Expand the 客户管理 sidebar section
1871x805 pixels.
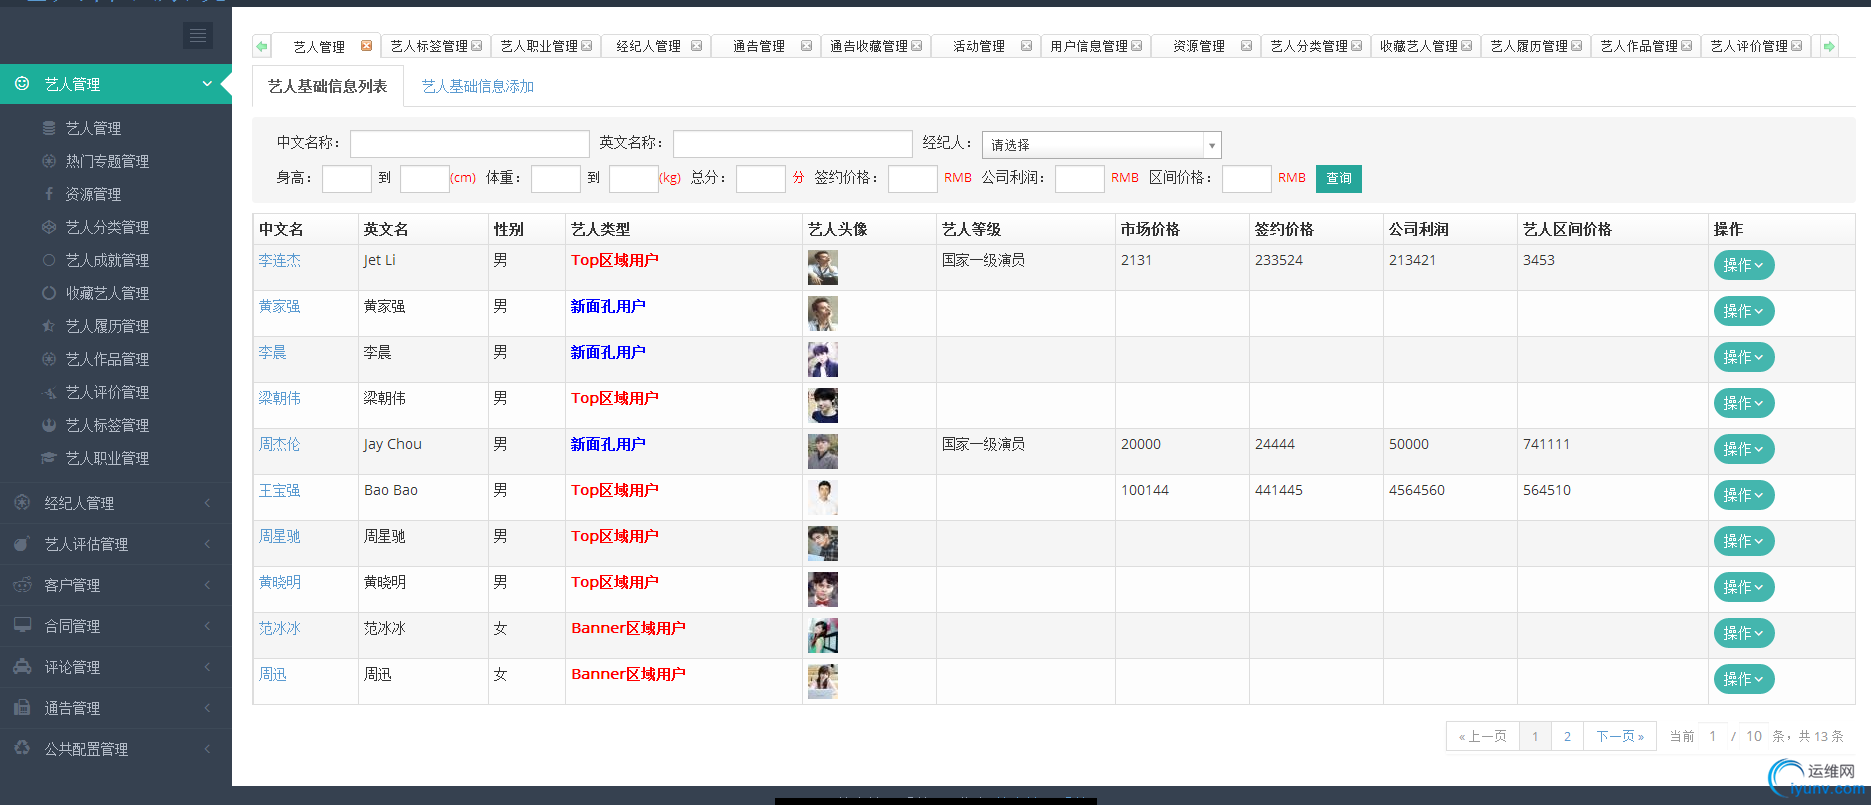point(116,585)
